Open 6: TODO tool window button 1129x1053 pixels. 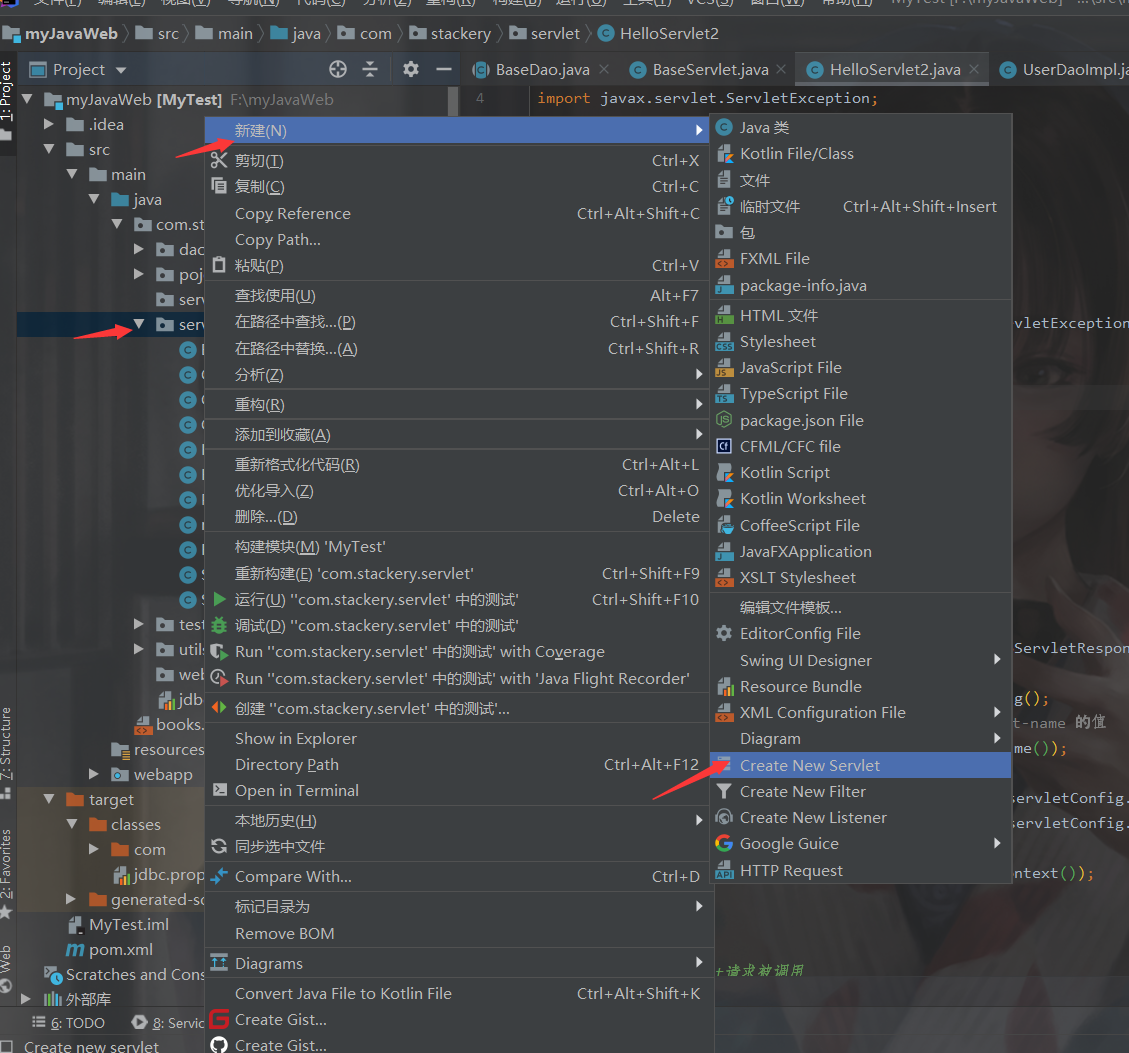tap(69, 1023)
